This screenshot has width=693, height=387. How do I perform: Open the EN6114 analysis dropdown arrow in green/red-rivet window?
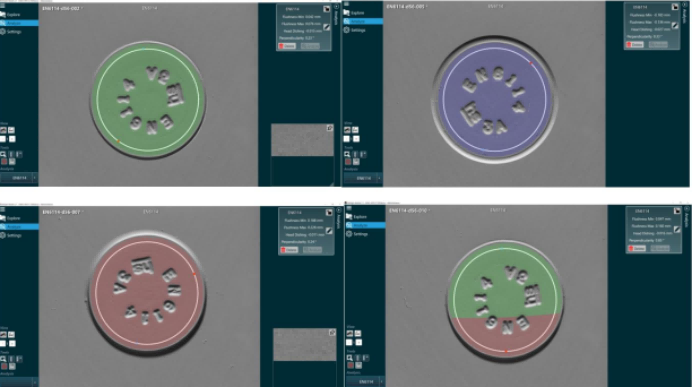tap(381, 381)
